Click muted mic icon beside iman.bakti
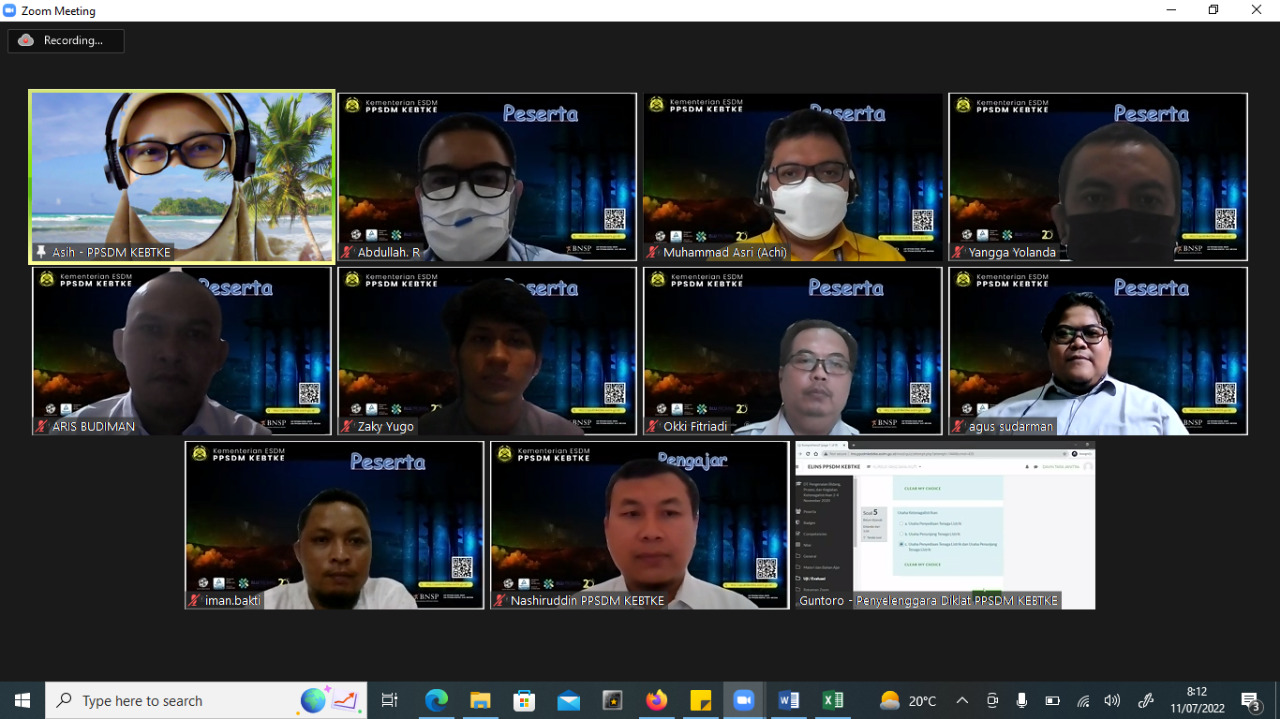The height and width of the screenshot is (719, 1280). (x=195, y=601)
